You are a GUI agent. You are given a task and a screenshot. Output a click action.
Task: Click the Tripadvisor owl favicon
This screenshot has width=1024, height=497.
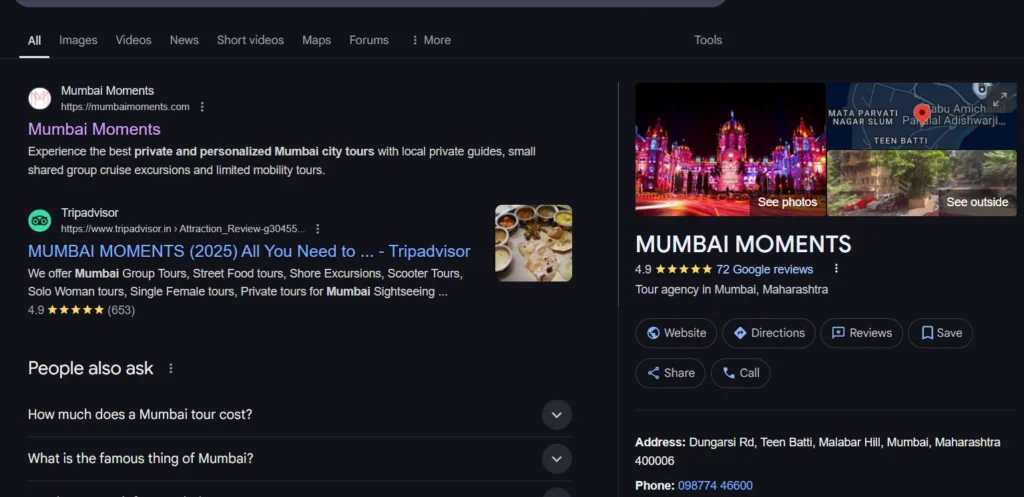click(x=40, y=221)
